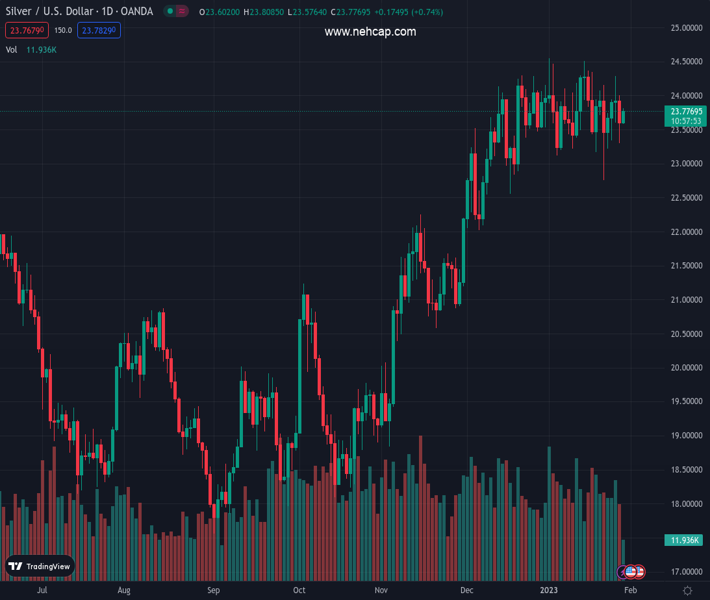Screen dimensions: 710x600
Task: Click the volume value tag 11.936K
Action: pyautogui.click(x=685, y=540)
